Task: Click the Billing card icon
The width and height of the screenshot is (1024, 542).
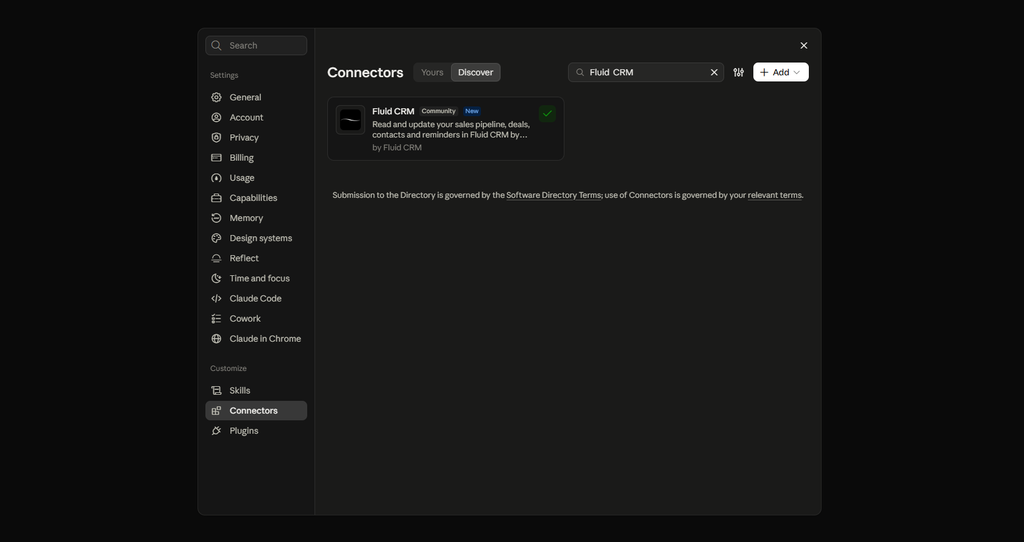Action: pyautogui.click(x=216, y=158)
